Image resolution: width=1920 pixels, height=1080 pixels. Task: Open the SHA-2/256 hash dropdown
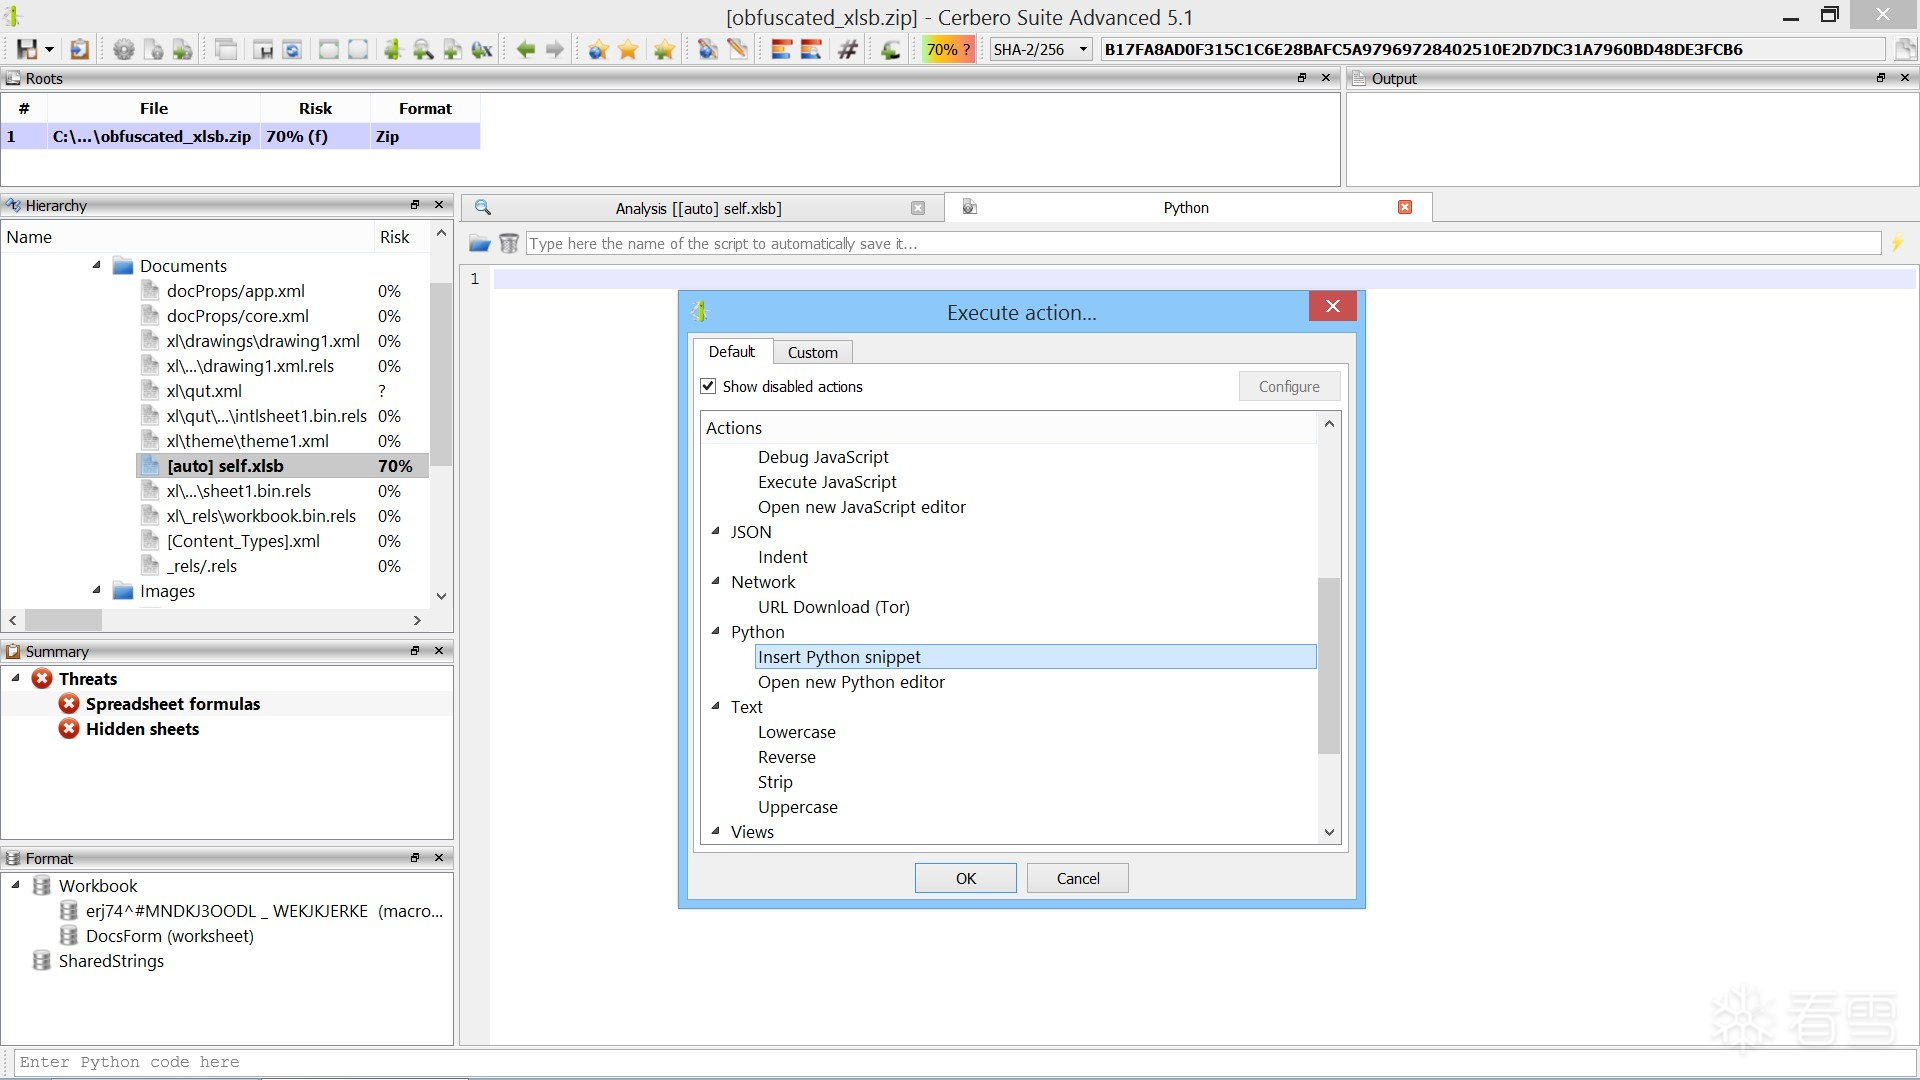coord(1082,49)
